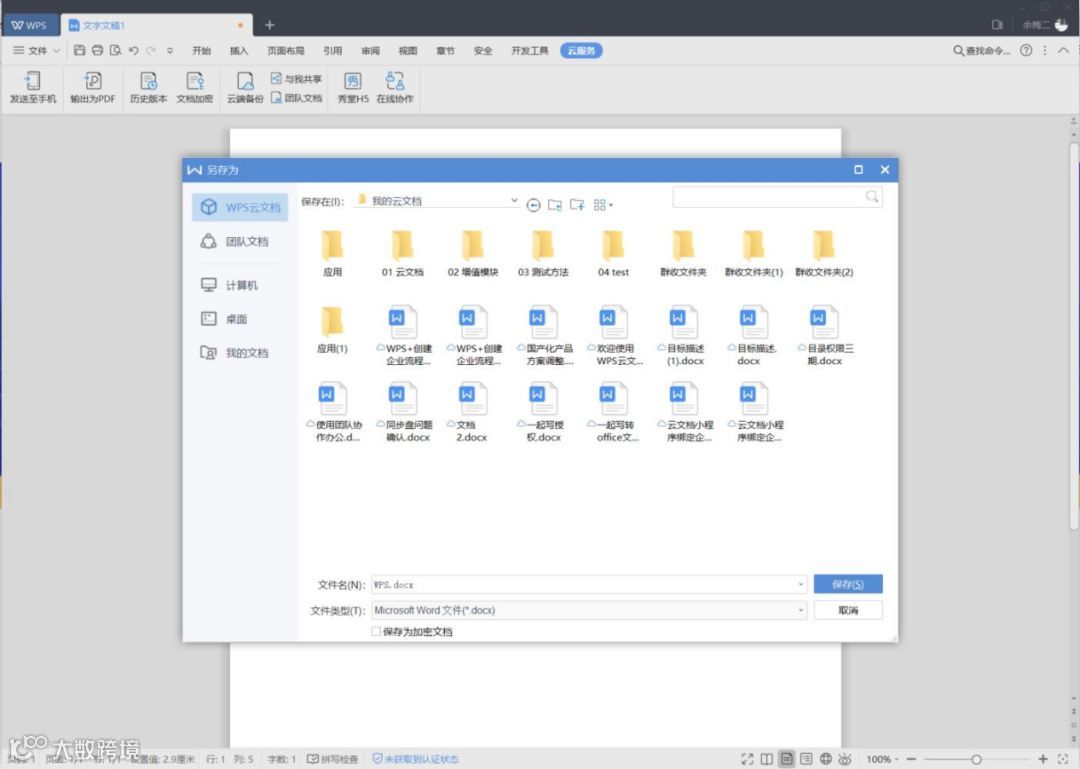This screenshot has height=769, width=1080.
Task: Open Team Documents (团队文档) in ribbon
Action: [296, 98]
